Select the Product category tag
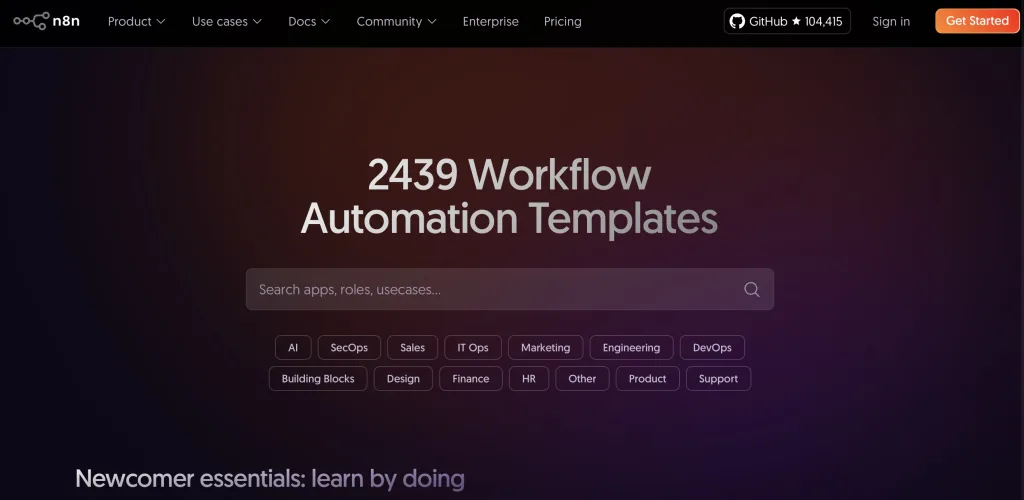The height and width of the screenshot is (500, 1024). 647,379
